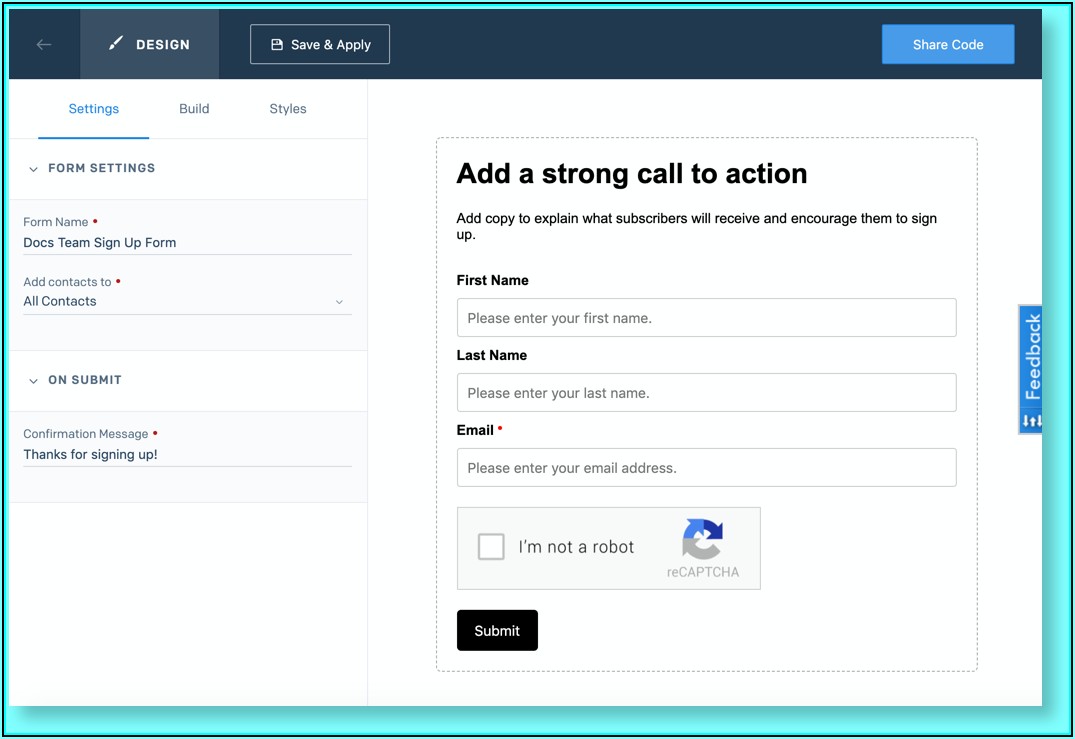This screenshot has width=1075, height=739.
Task: Switch to the Build tab
Action: point(194,109)
